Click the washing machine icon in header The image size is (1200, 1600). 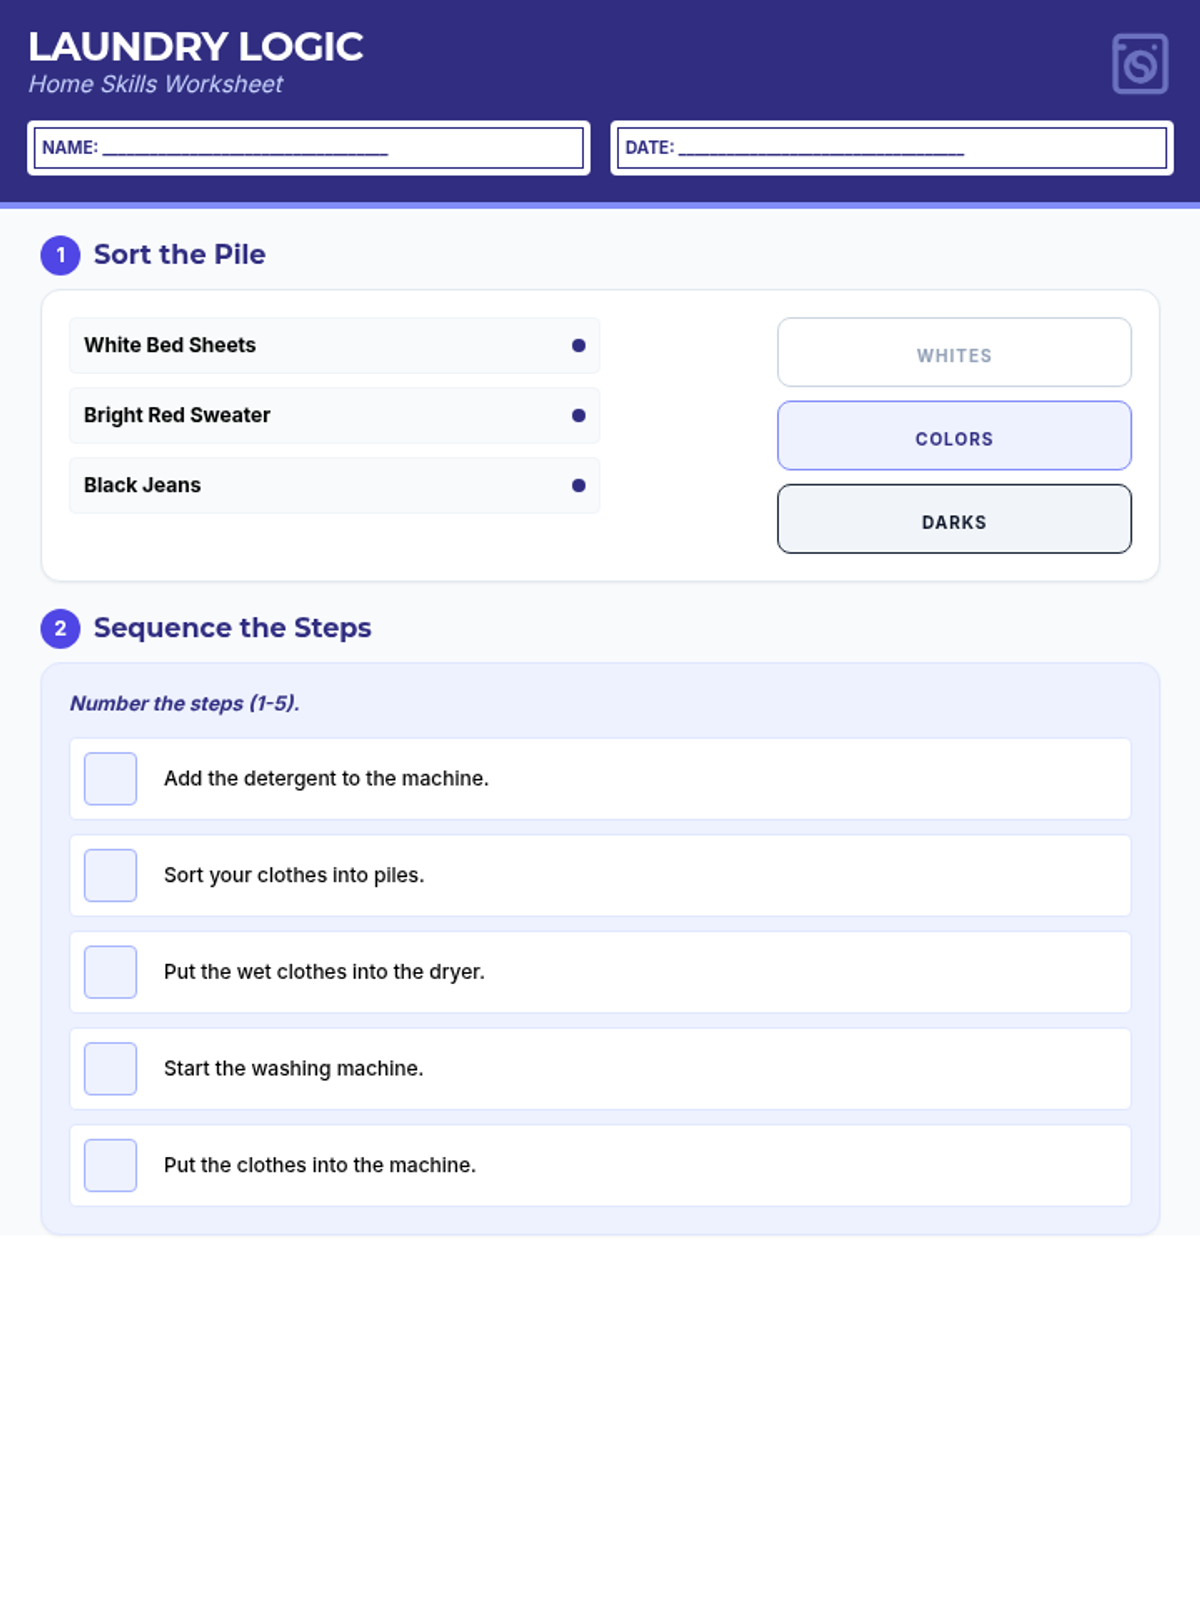point(1140,64)
